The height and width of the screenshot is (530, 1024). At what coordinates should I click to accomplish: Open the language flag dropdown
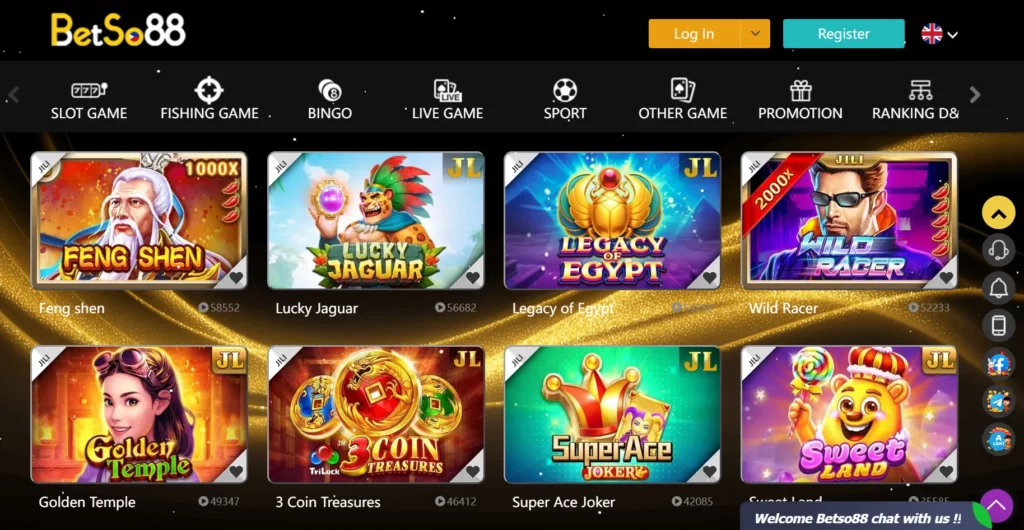tap(940, 34)
